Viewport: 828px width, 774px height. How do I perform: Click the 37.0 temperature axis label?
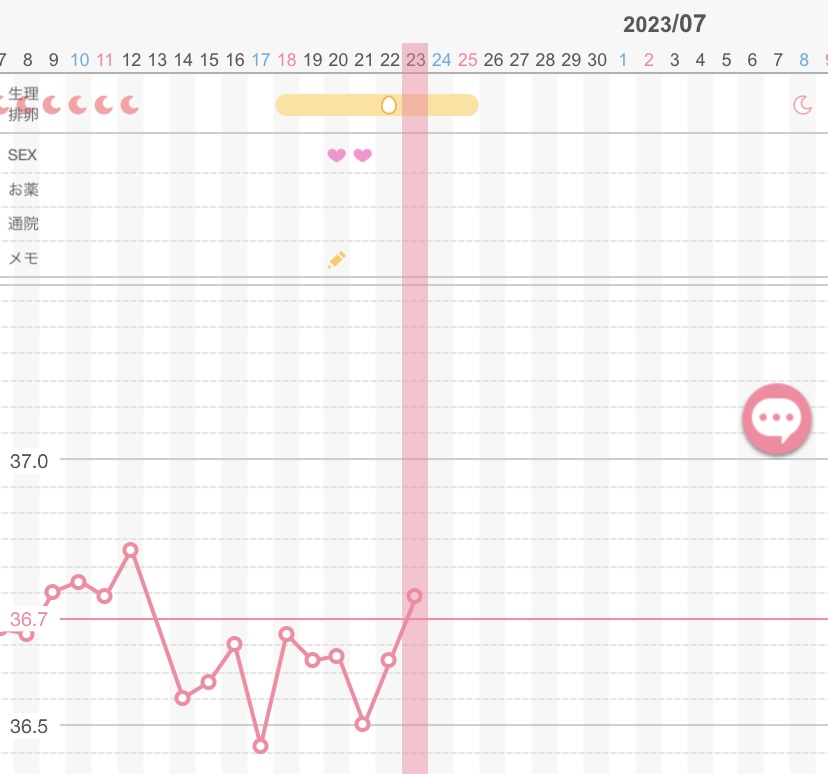[29, 461]
